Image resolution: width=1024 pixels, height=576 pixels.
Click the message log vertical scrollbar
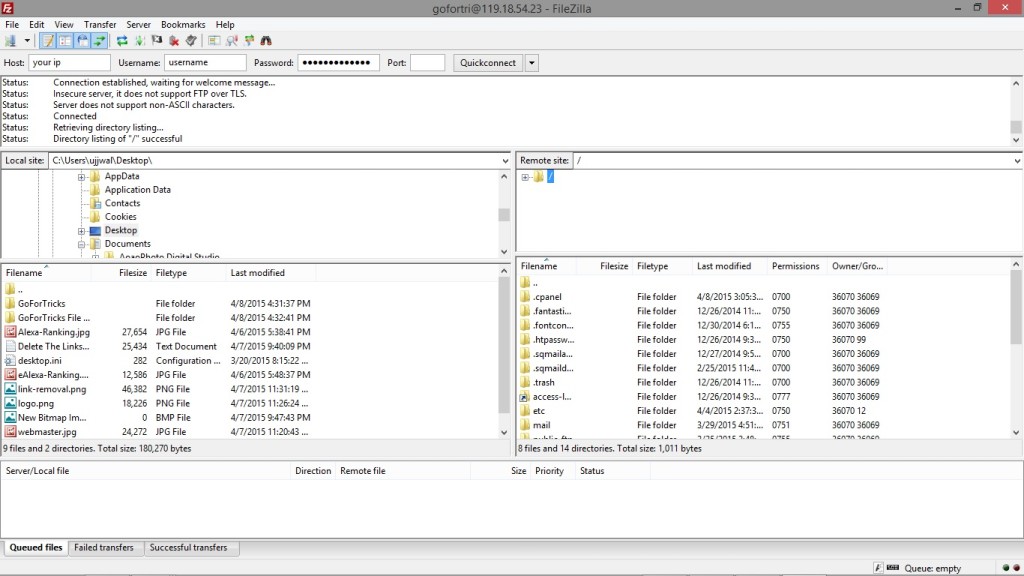pyautogui.click(x=1016, y=111)
